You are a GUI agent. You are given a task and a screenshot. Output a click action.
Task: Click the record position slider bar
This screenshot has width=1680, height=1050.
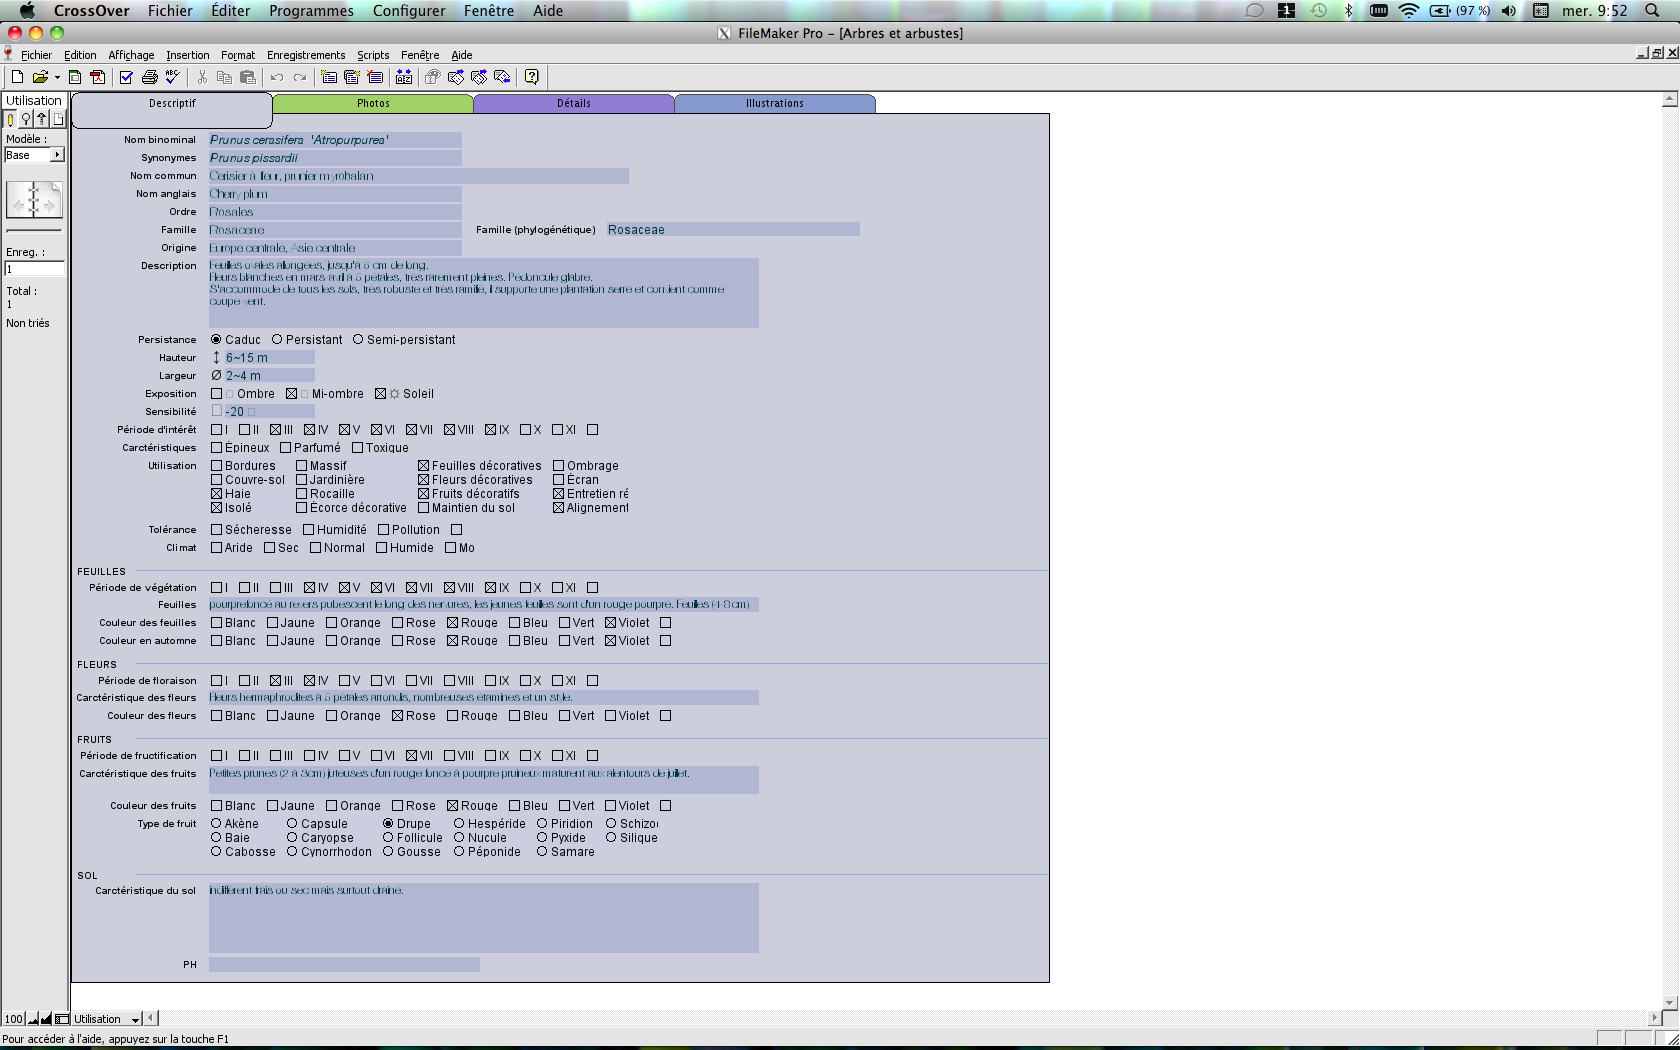tap(34, 230)
